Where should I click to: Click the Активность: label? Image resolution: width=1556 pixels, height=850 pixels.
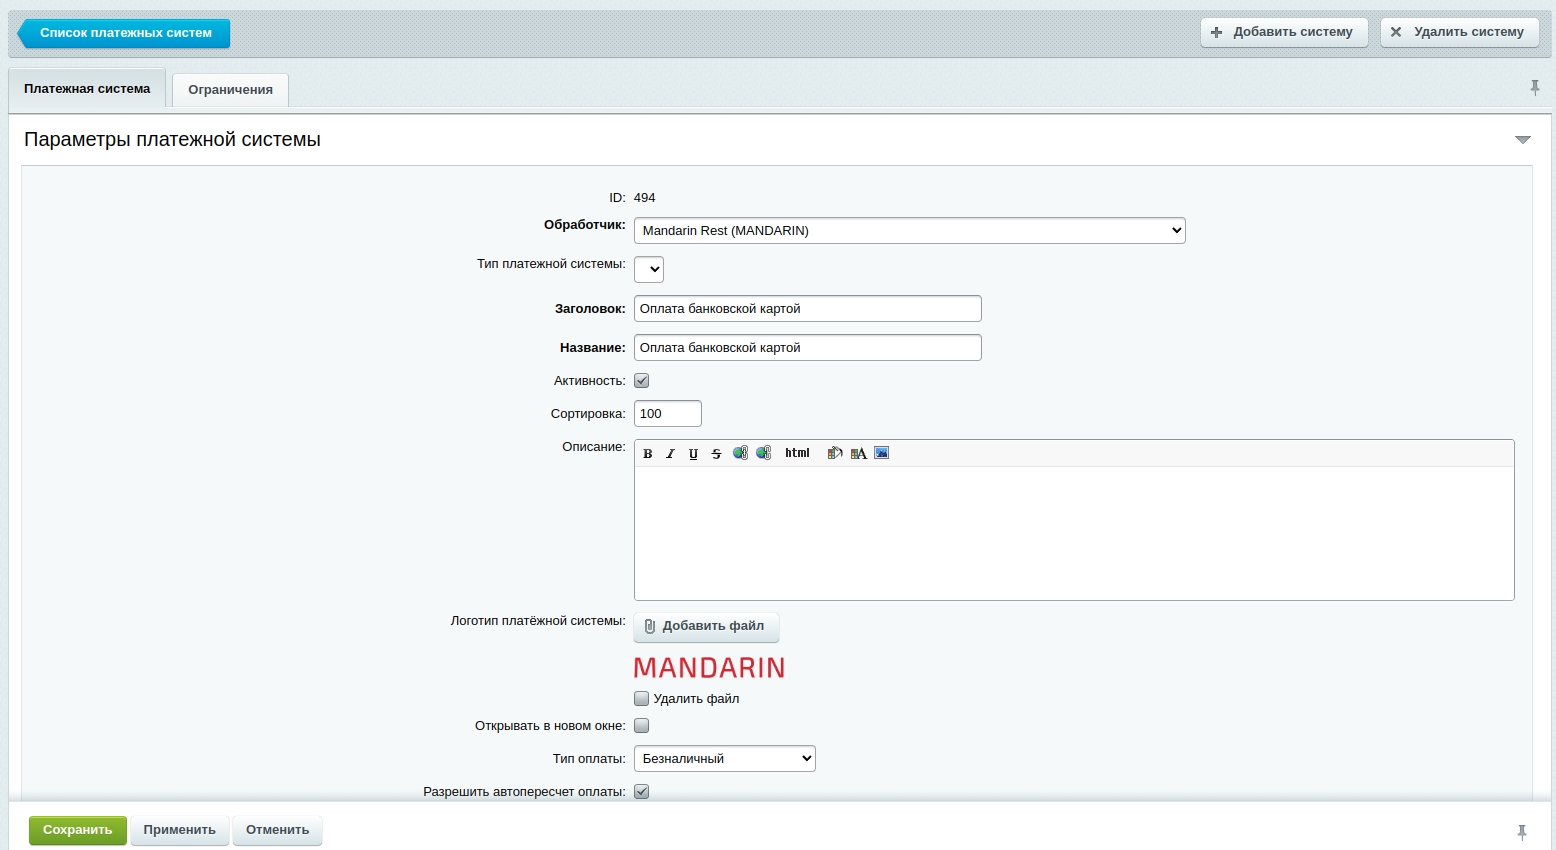[590, 381]
